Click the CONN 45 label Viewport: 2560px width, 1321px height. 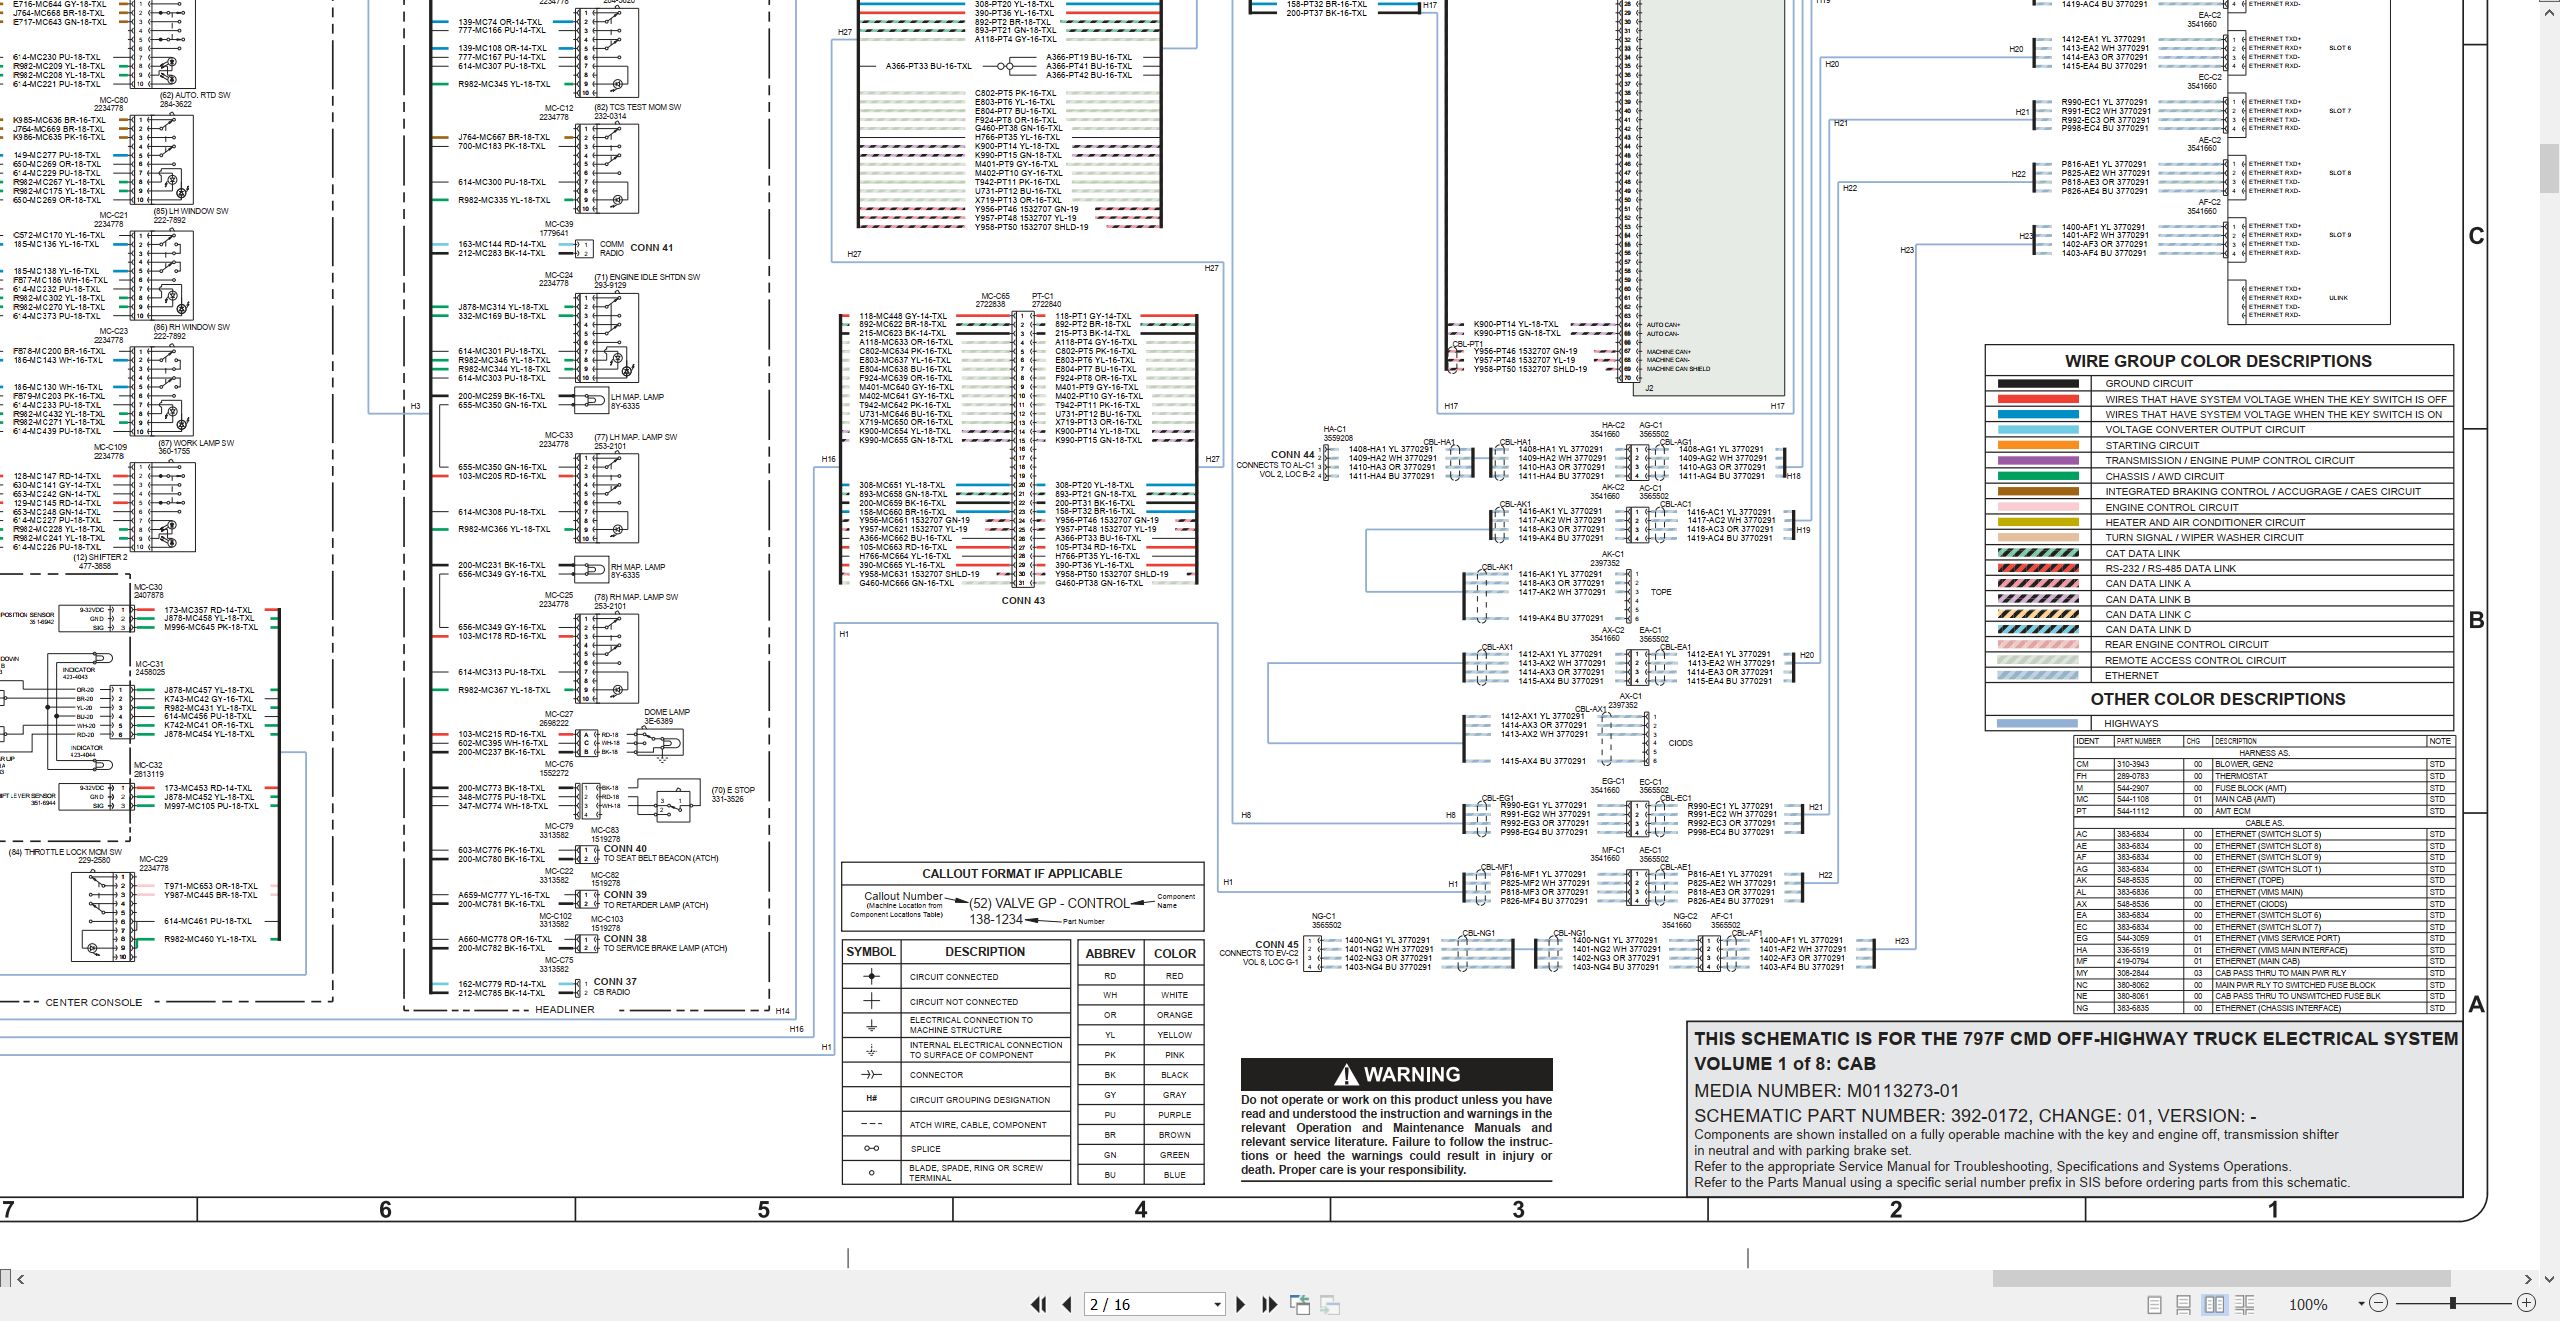[1277, 944]
